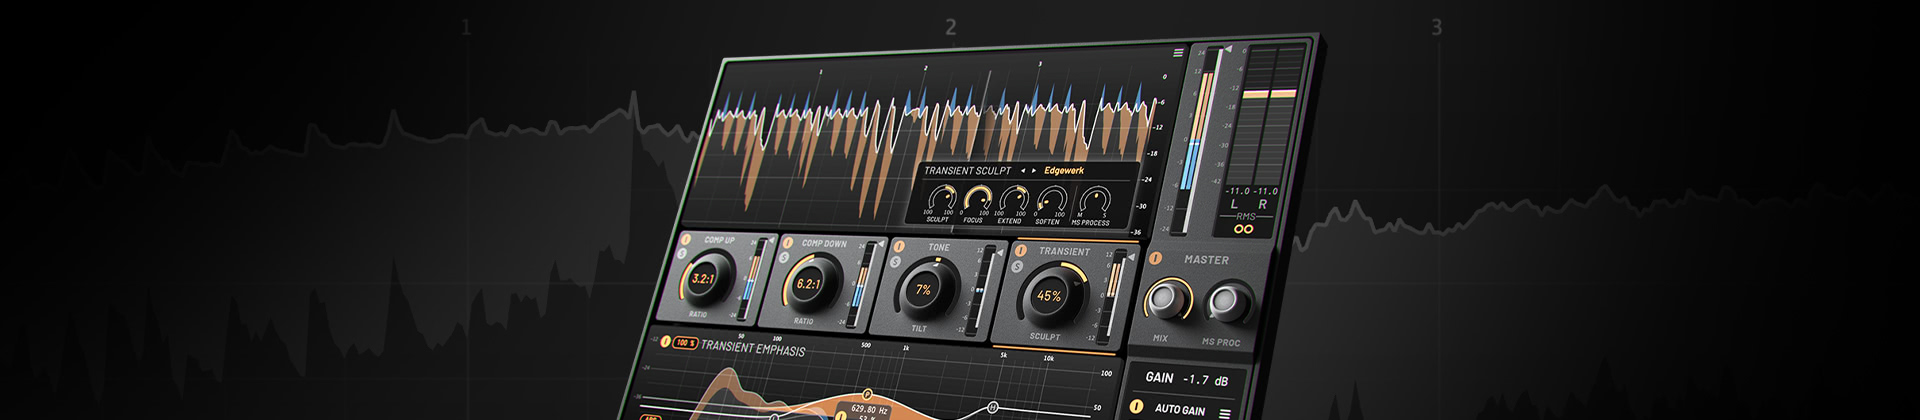Go to next Transient Sculpt preset
Image resolution: width=1920 pixels, height=420 pixels.
click(1034, 170)
